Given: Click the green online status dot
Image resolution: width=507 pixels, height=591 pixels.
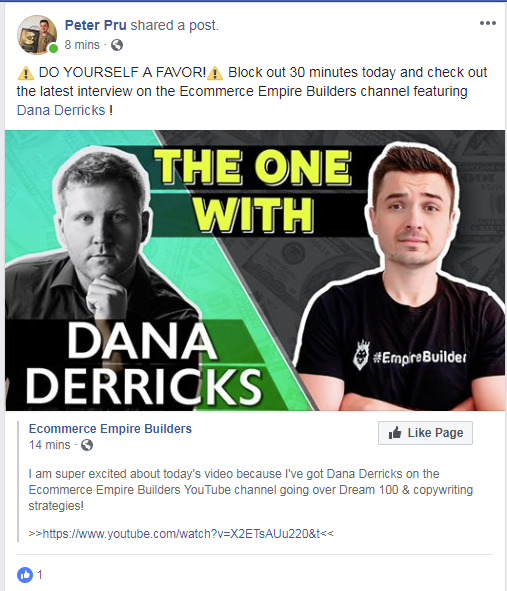Looking at the screenshot, I should [x=54, y=48].
